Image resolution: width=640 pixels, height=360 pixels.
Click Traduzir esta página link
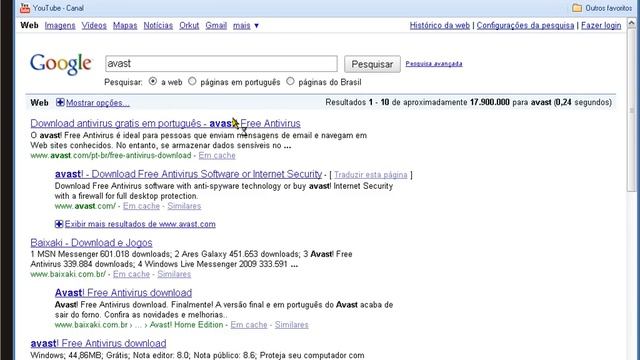pos(371,175)
